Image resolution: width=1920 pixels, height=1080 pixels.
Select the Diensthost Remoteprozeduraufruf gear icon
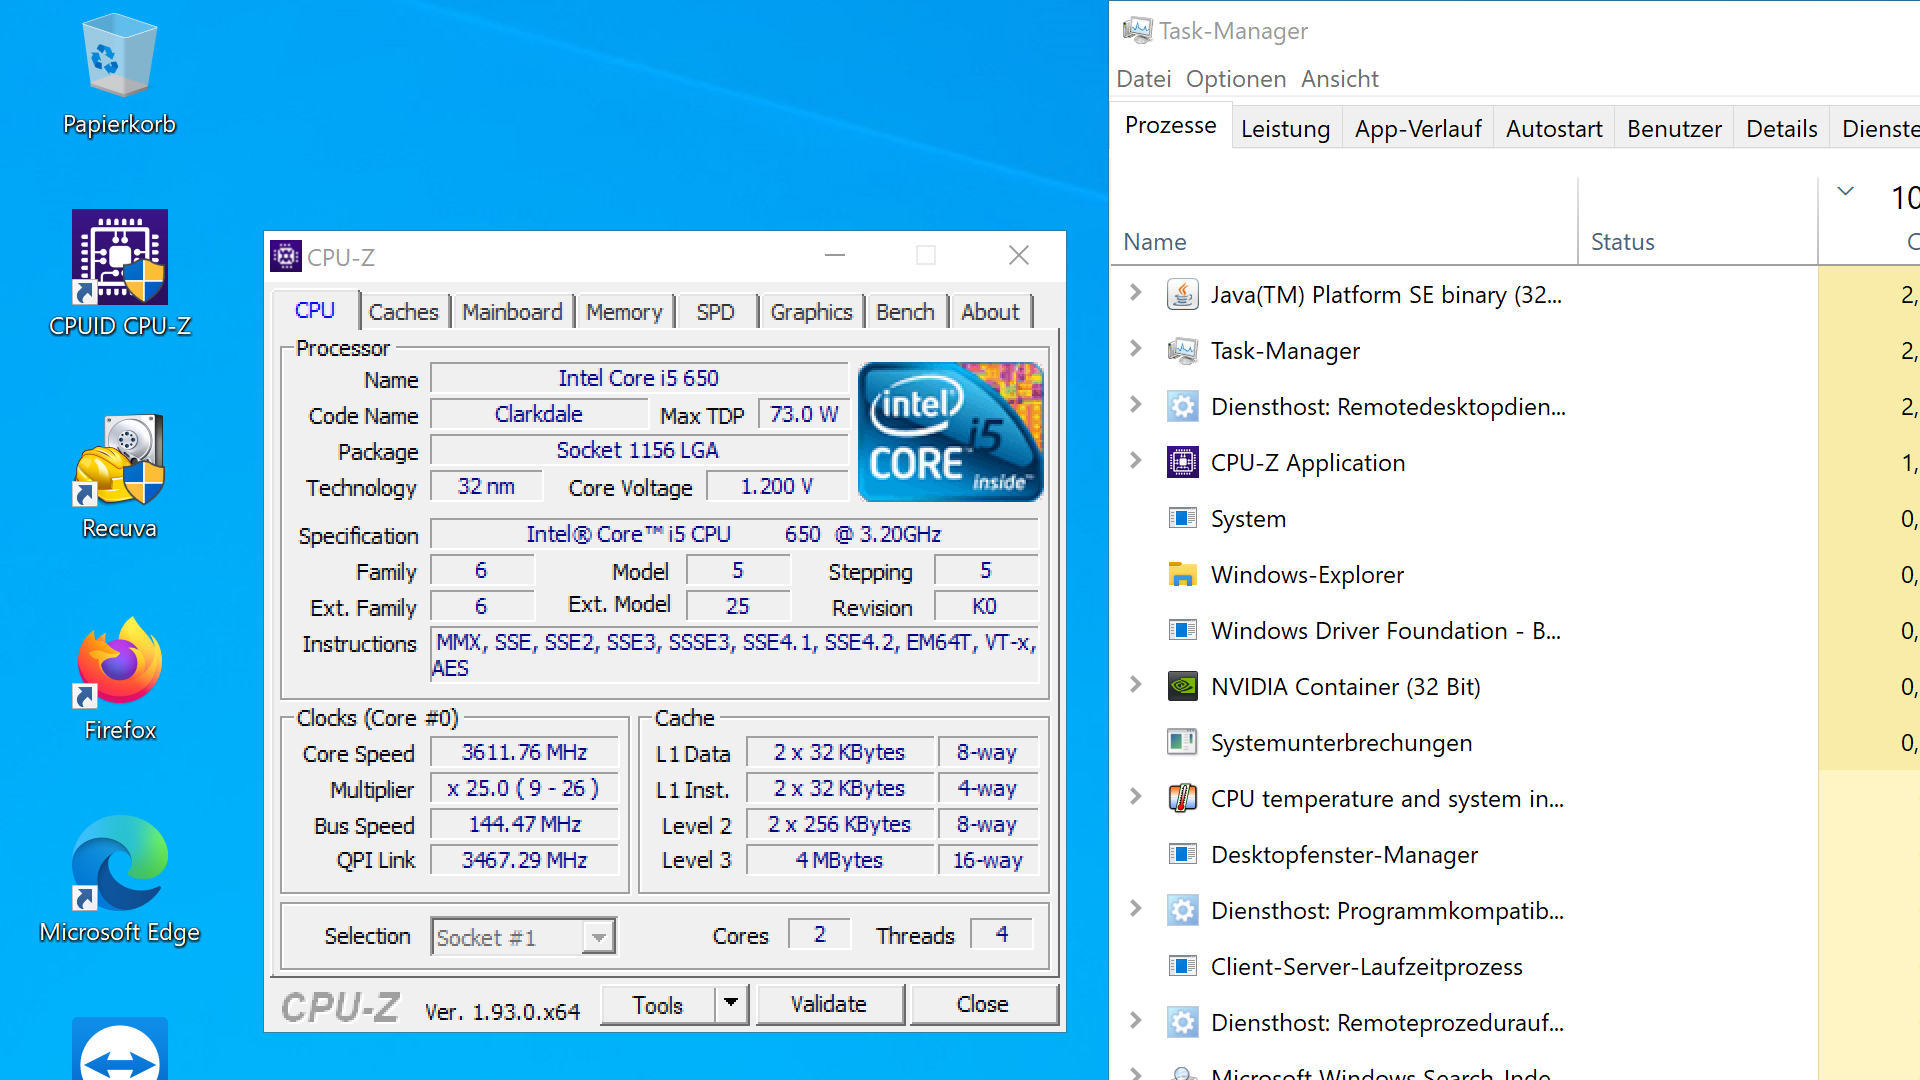point(1183,1023)
